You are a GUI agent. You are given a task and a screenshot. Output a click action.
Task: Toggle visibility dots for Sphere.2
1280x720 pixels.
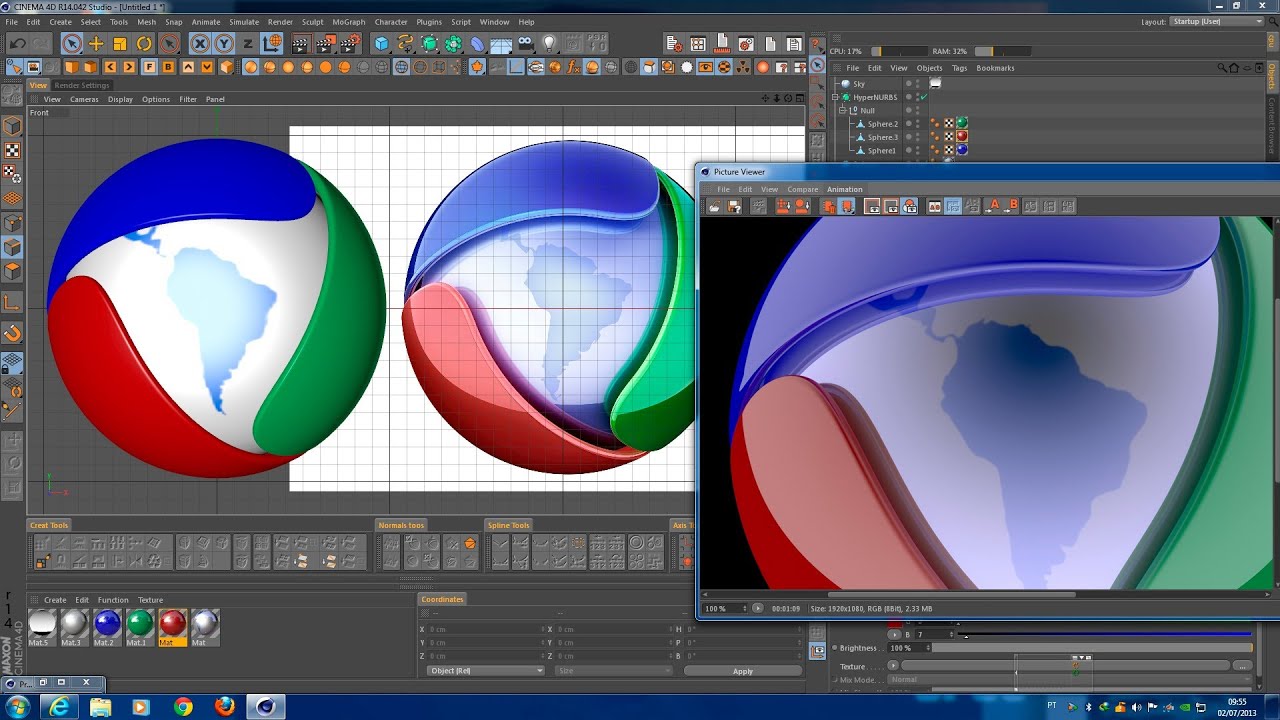[918, 123]
